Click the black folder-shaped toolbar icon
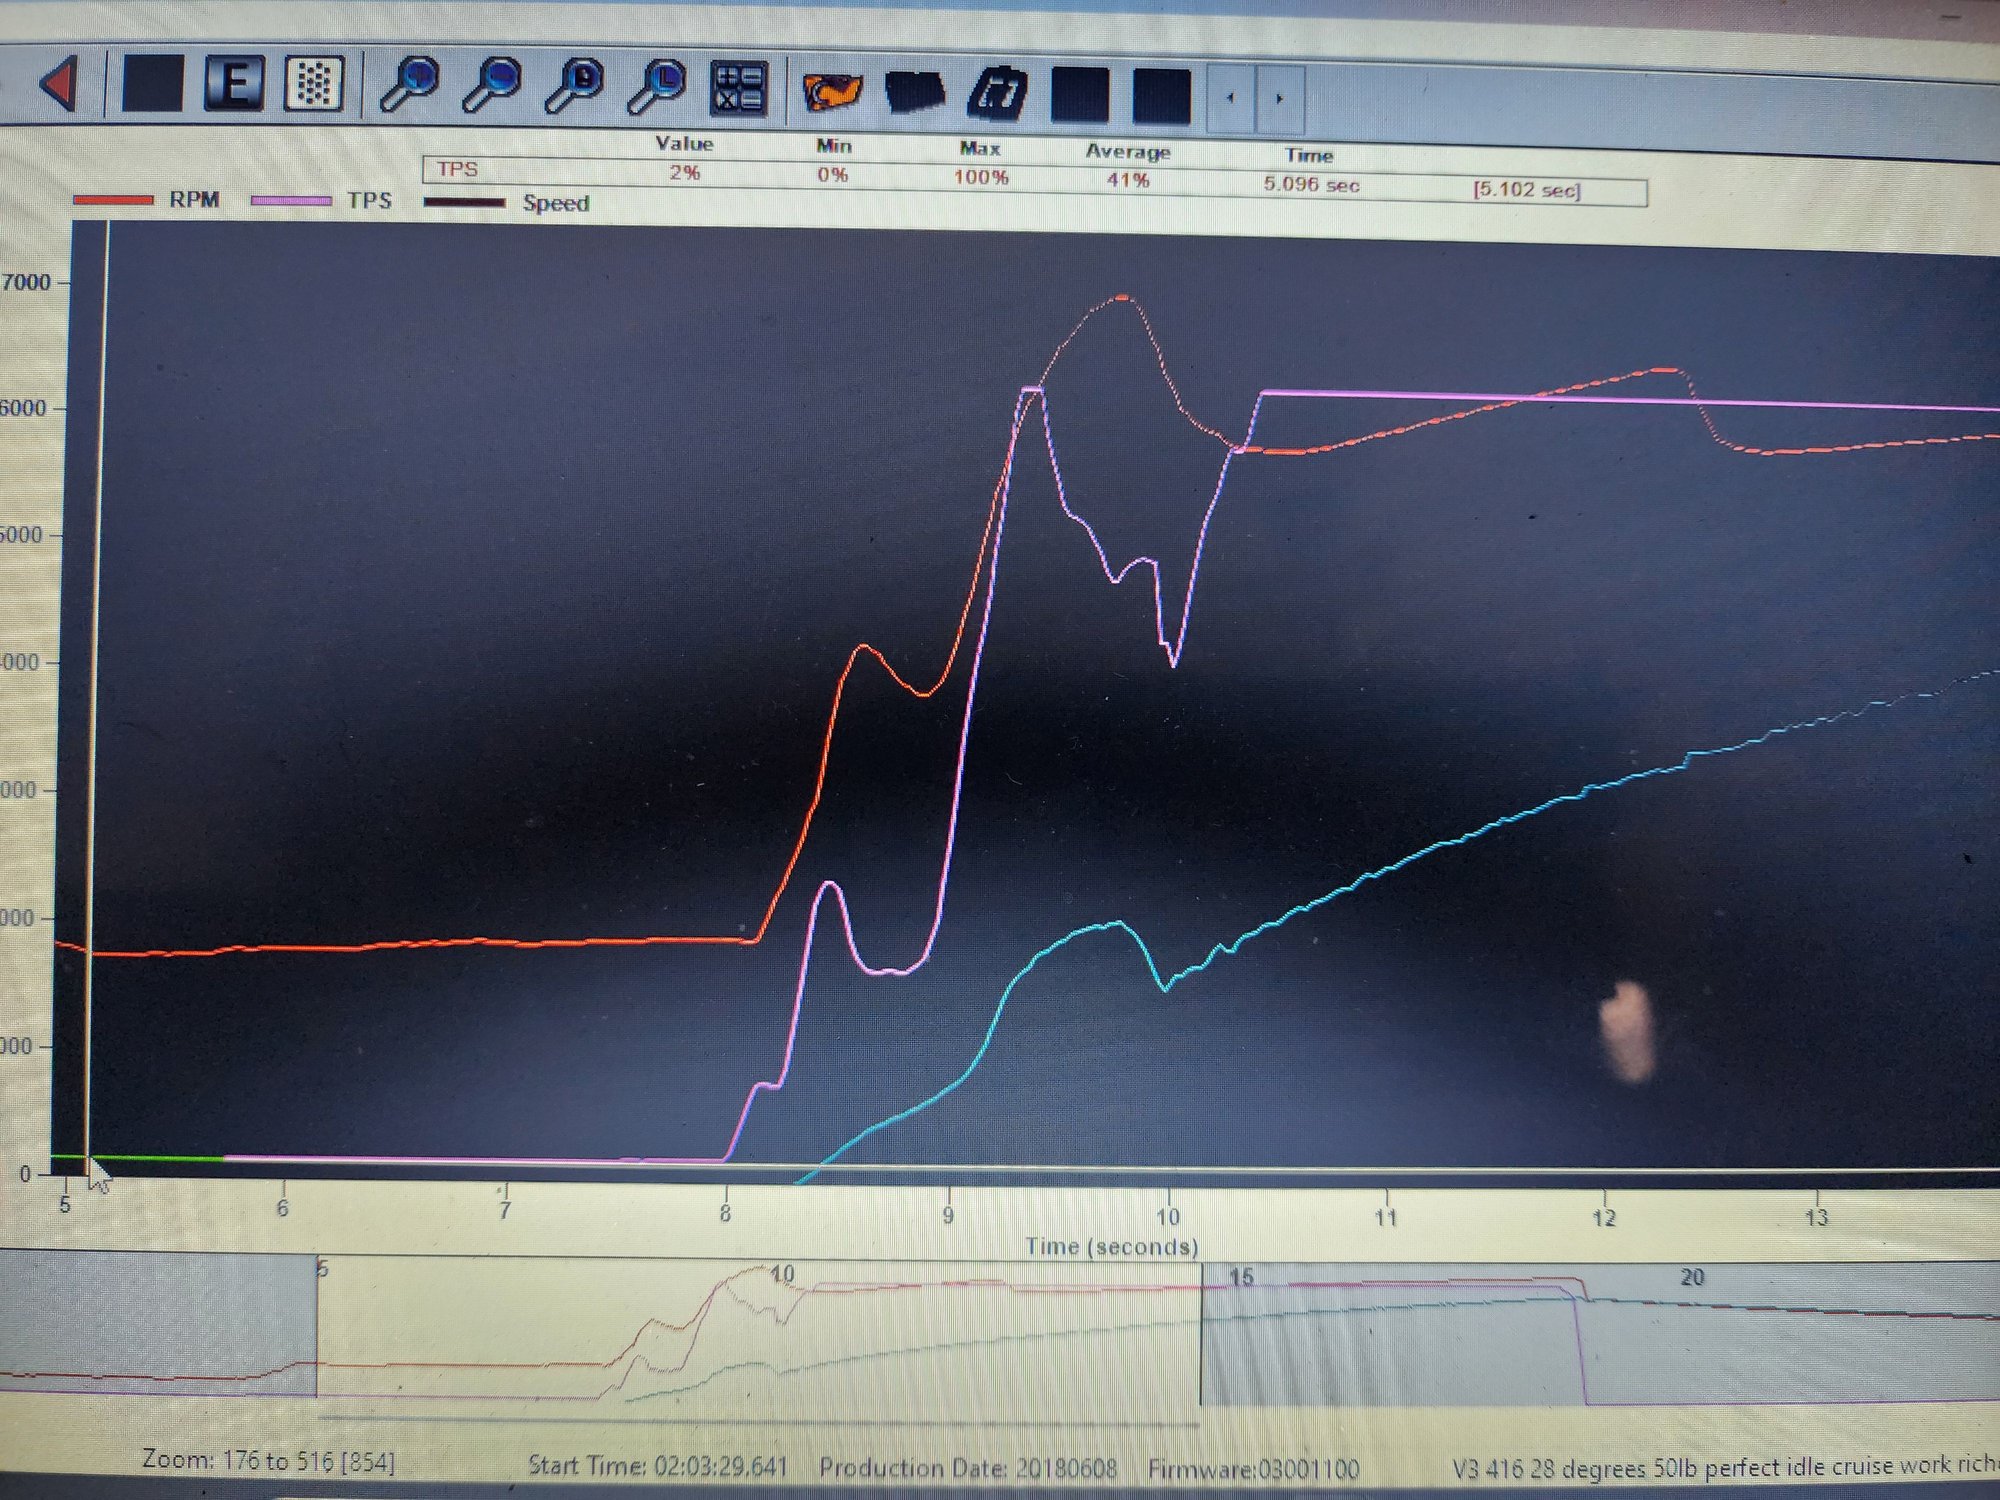2000x1500 pixels. click(x=914, y=93)
